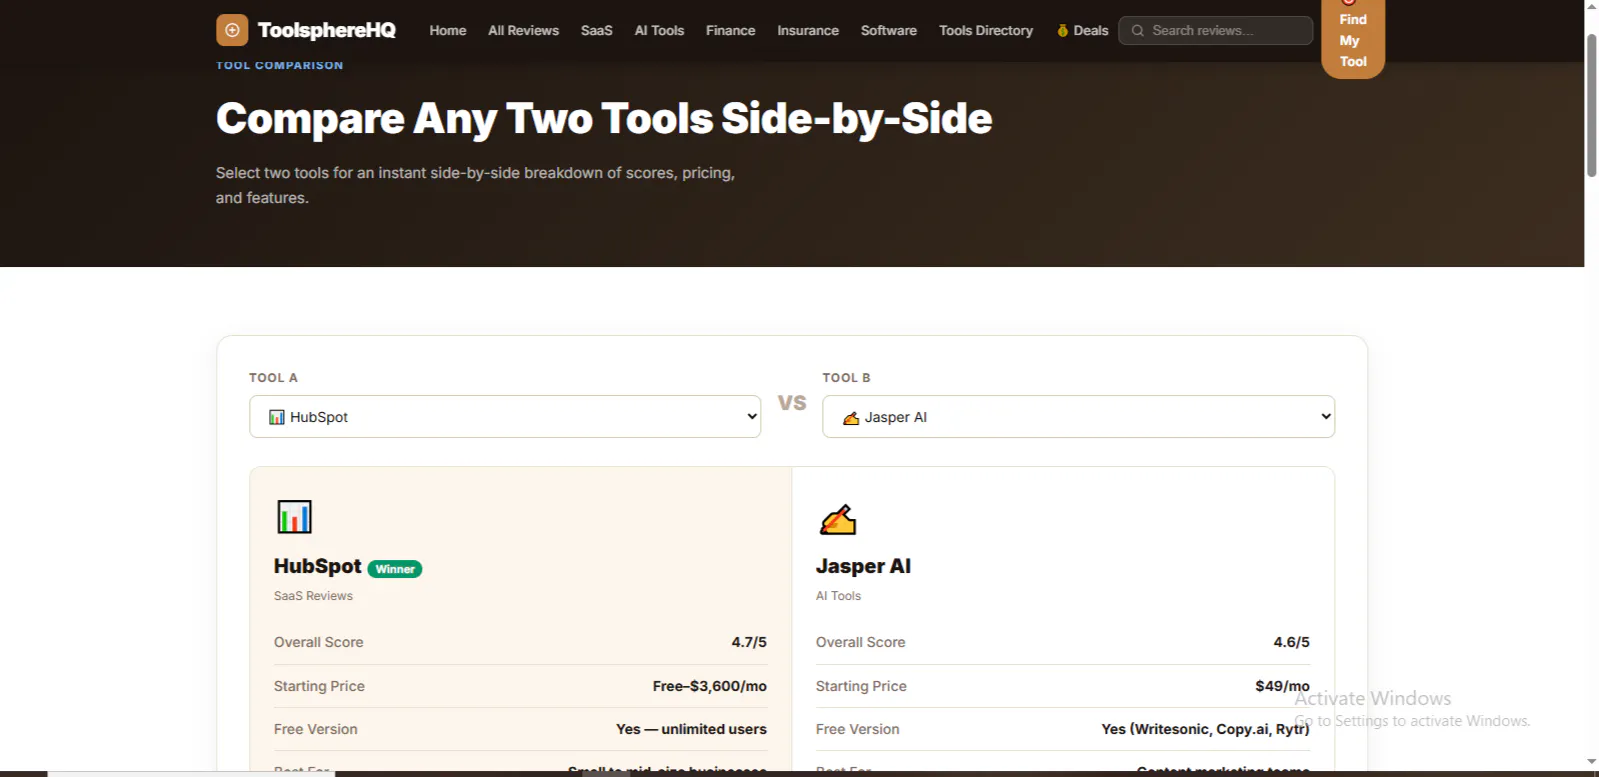1599x777 pixels.
Task: Open the Deals nav link
Action: [x=1083, y=31]
